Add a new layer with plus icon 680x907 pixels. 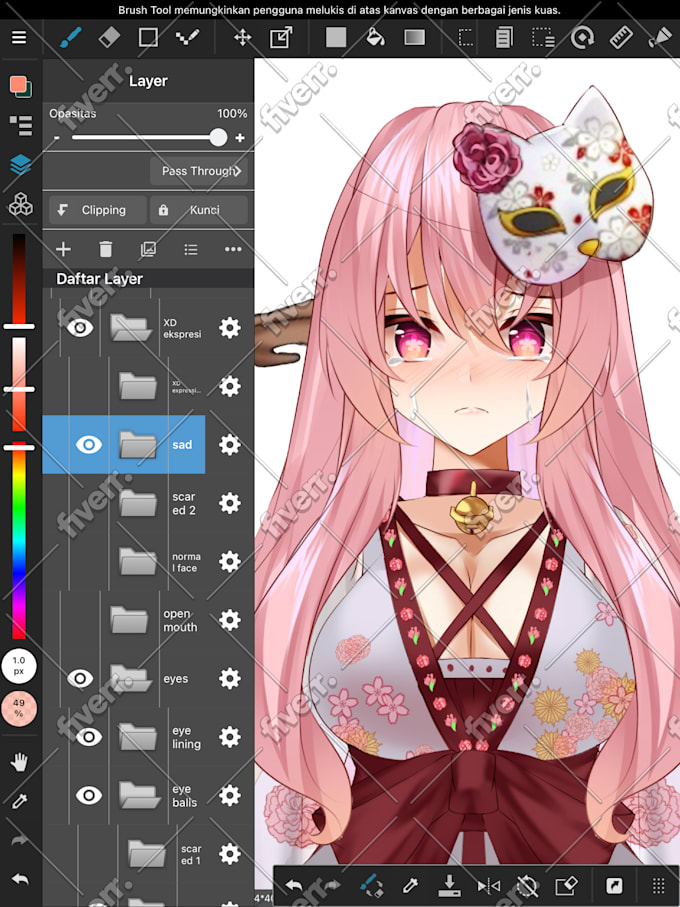click(x=63, y=249)
